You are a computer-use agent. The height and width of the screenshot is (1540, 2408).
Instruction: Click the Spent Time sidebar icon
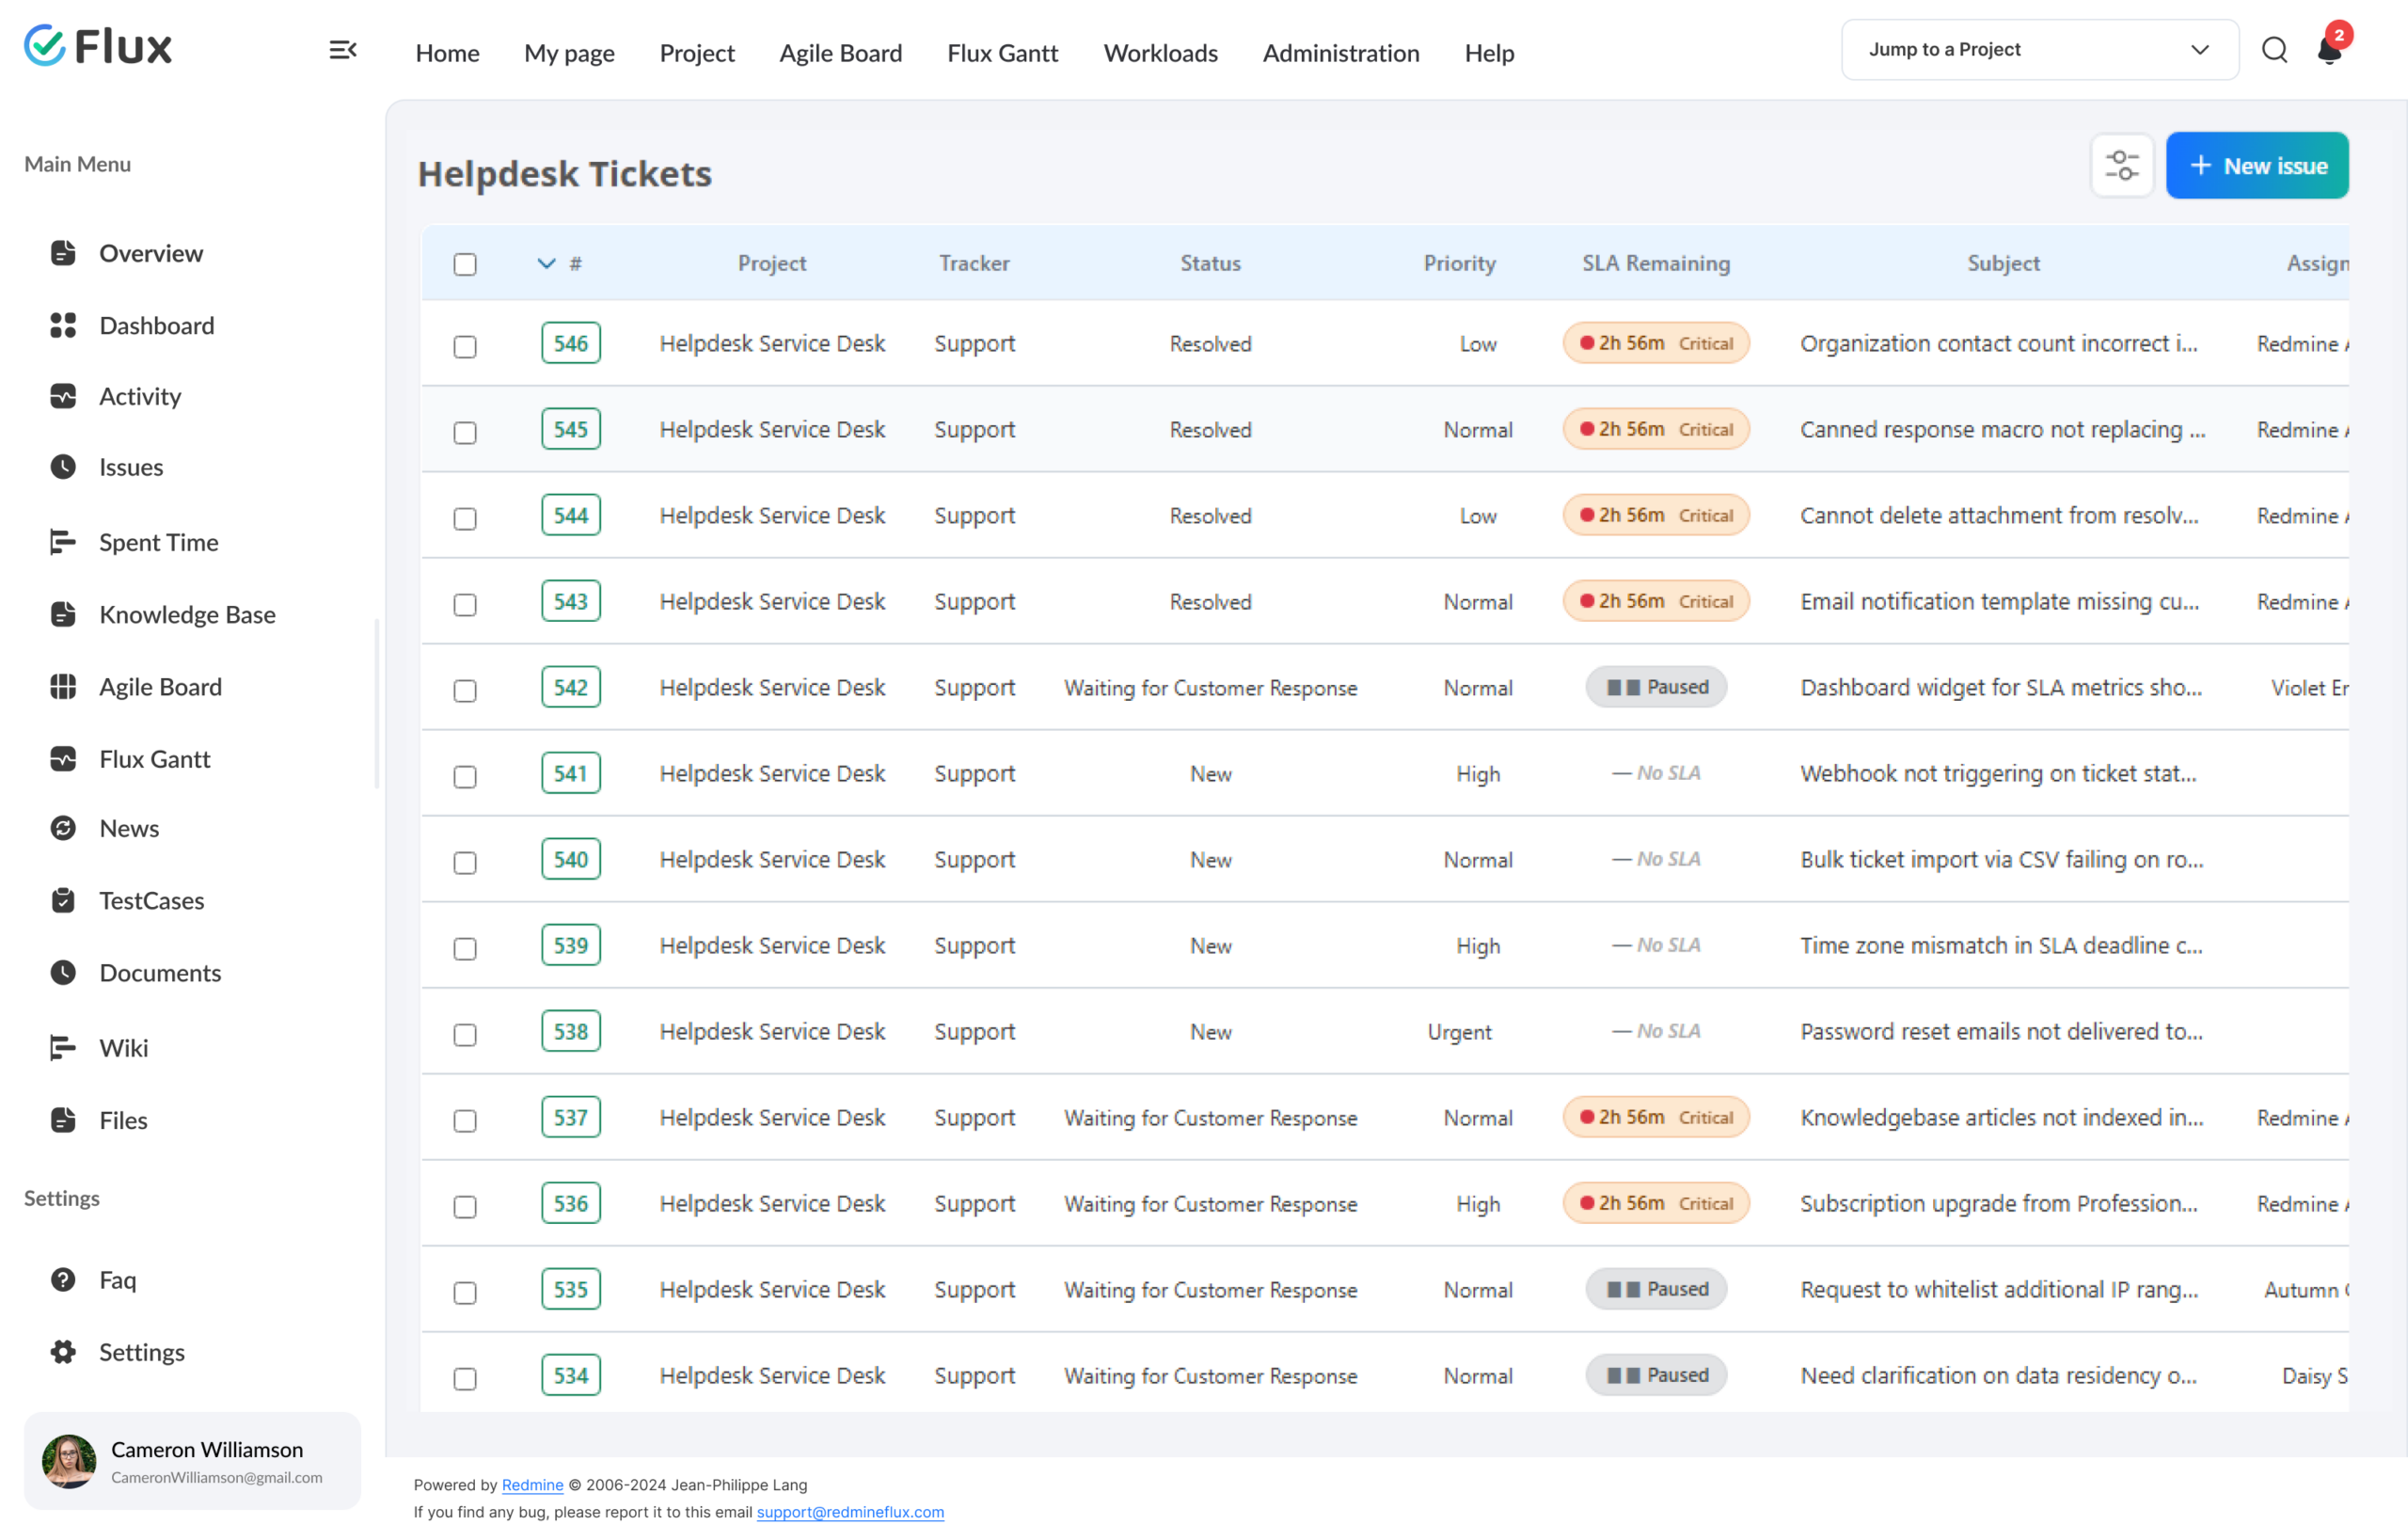pos(63,542)
